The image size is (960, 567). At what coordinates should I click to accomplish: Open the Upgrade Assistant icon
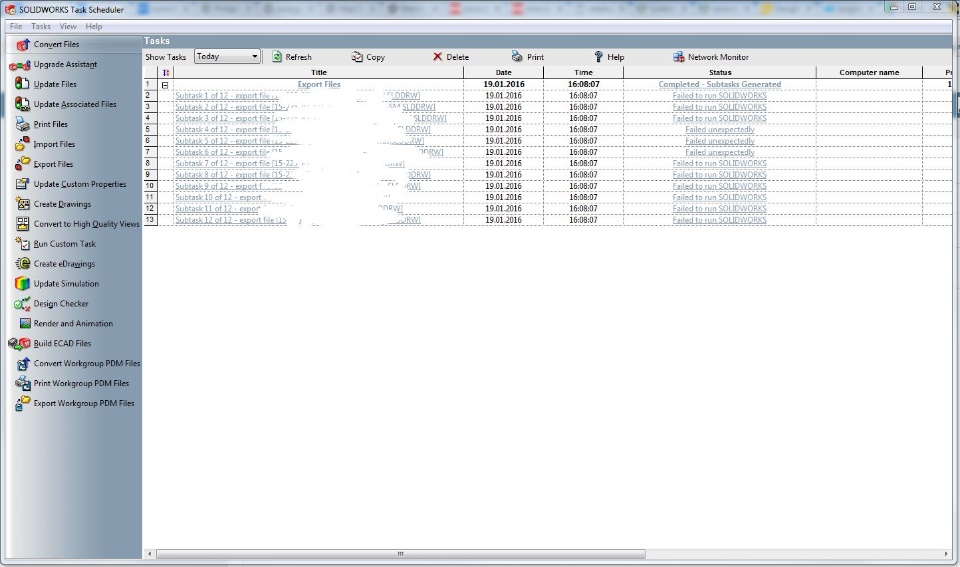click(20, 65)
